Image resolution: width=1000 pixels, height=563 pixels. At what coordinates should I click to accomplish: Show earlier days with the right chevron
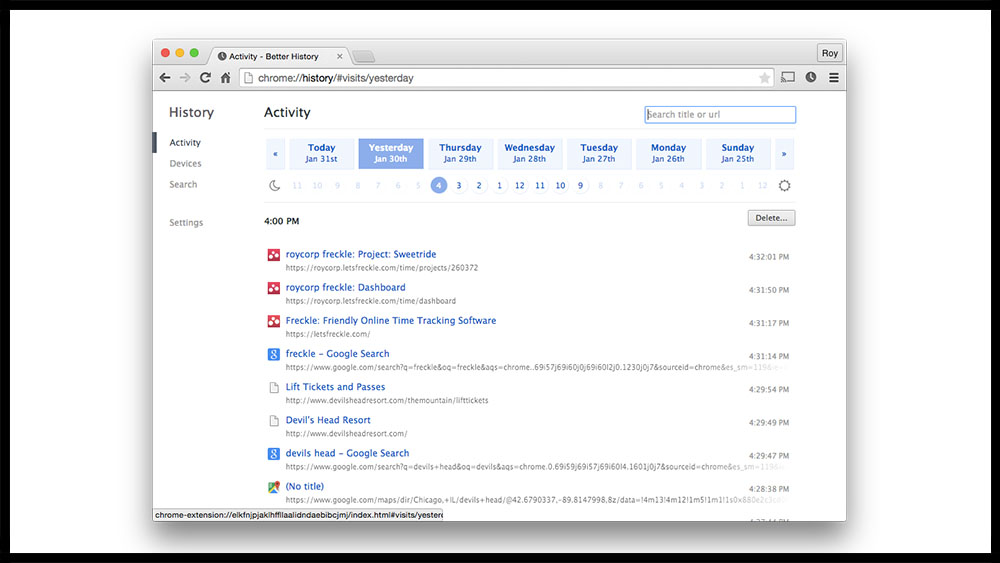pos(784,154)
